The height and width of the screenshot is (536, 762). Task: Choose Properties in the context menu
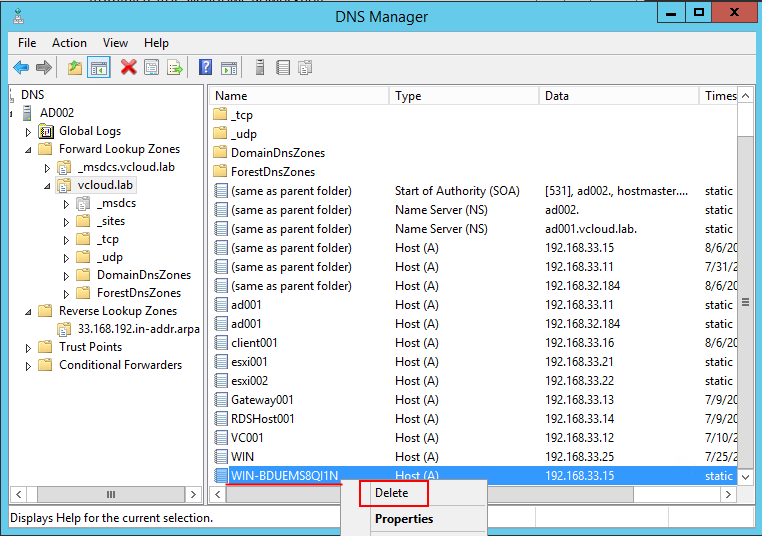(x=404, y=519)
